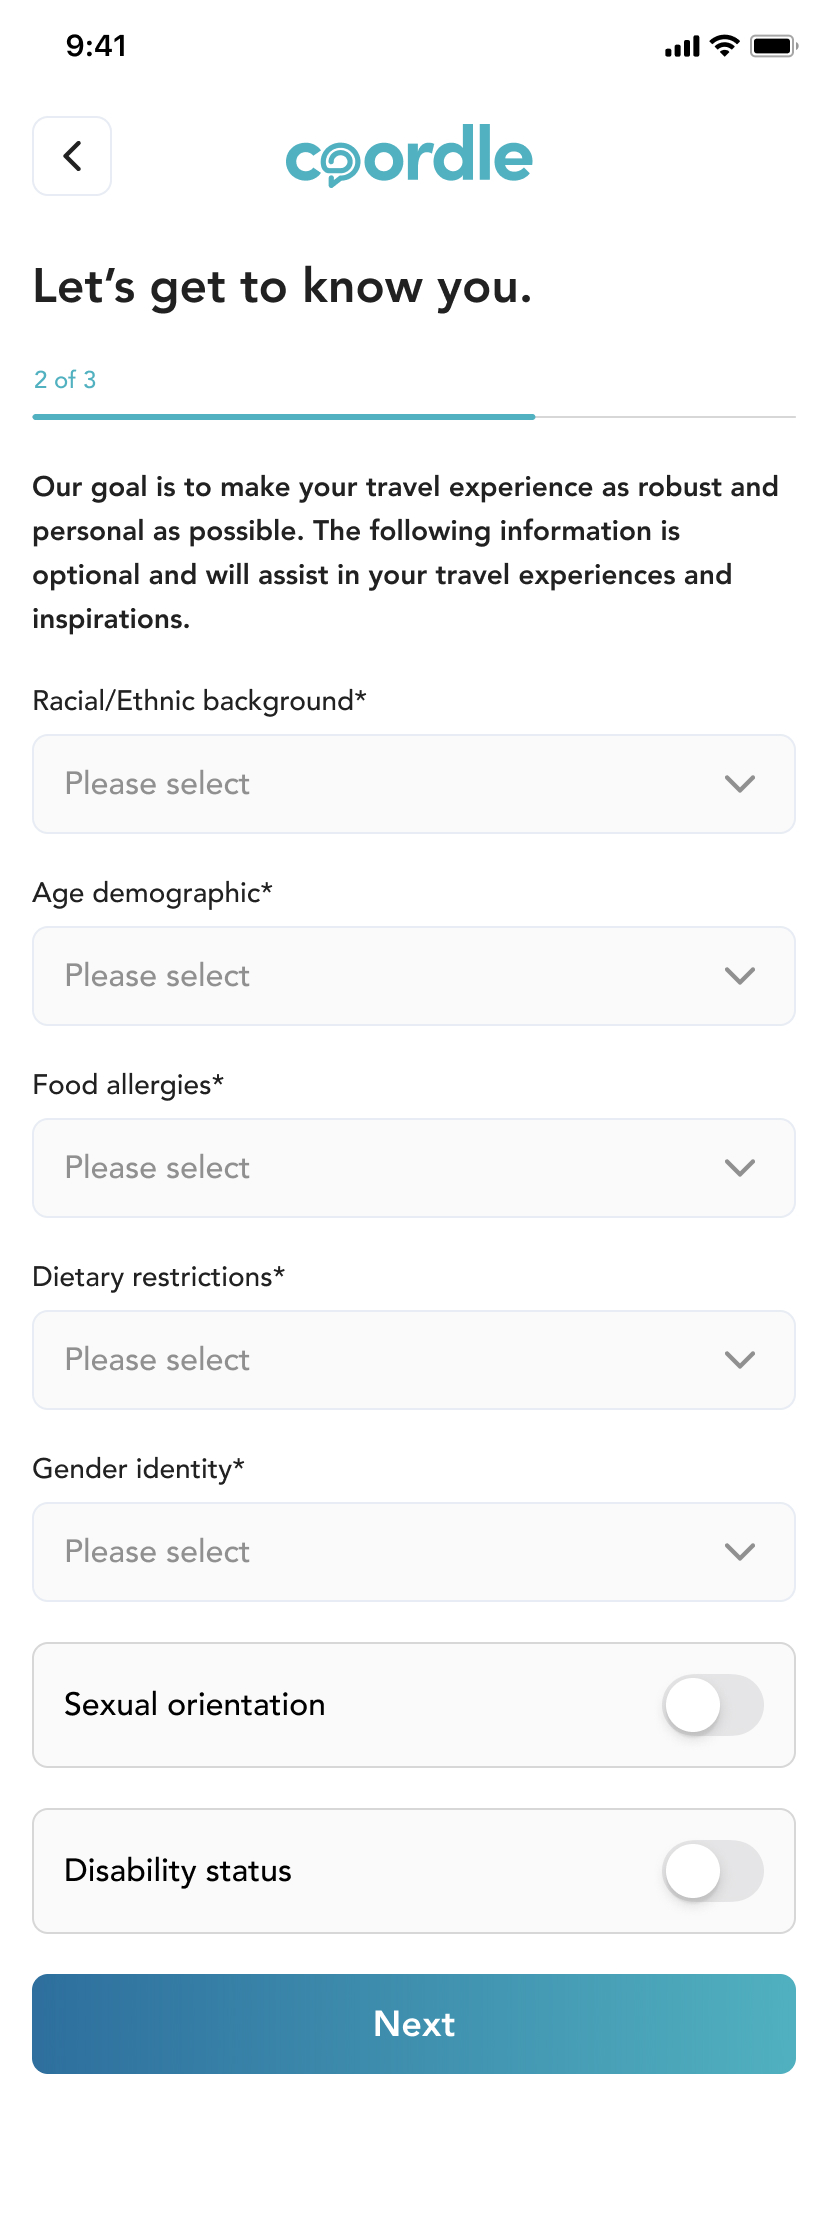Tap the Wi-Fi status icon

(724, 46)
